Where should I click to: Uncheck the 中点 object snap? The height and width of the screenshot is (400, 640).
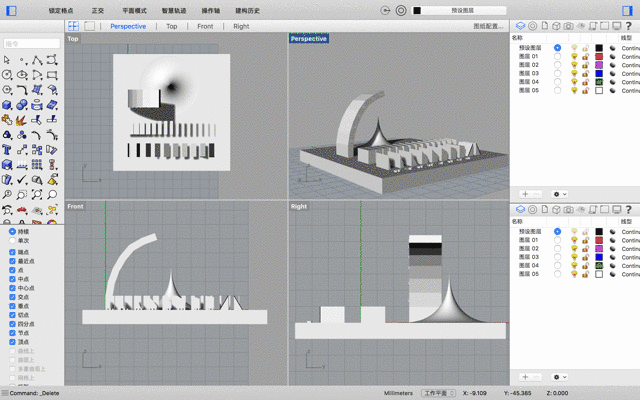tap(12, 279)
